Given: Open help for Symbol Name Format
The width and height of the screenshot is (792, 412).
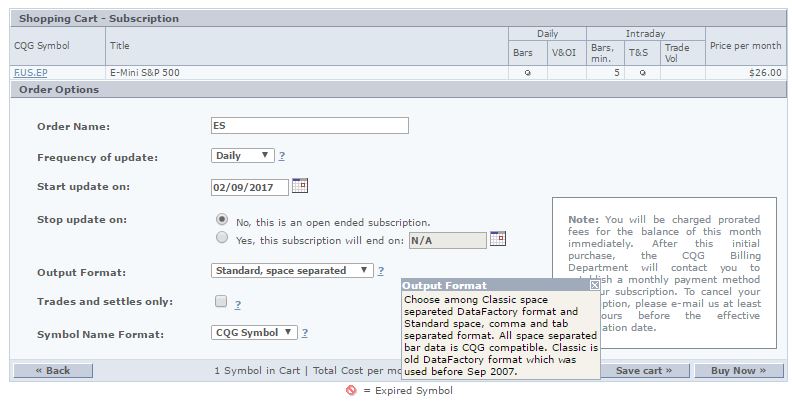Looking at the screenshot, I should (305, 333).
